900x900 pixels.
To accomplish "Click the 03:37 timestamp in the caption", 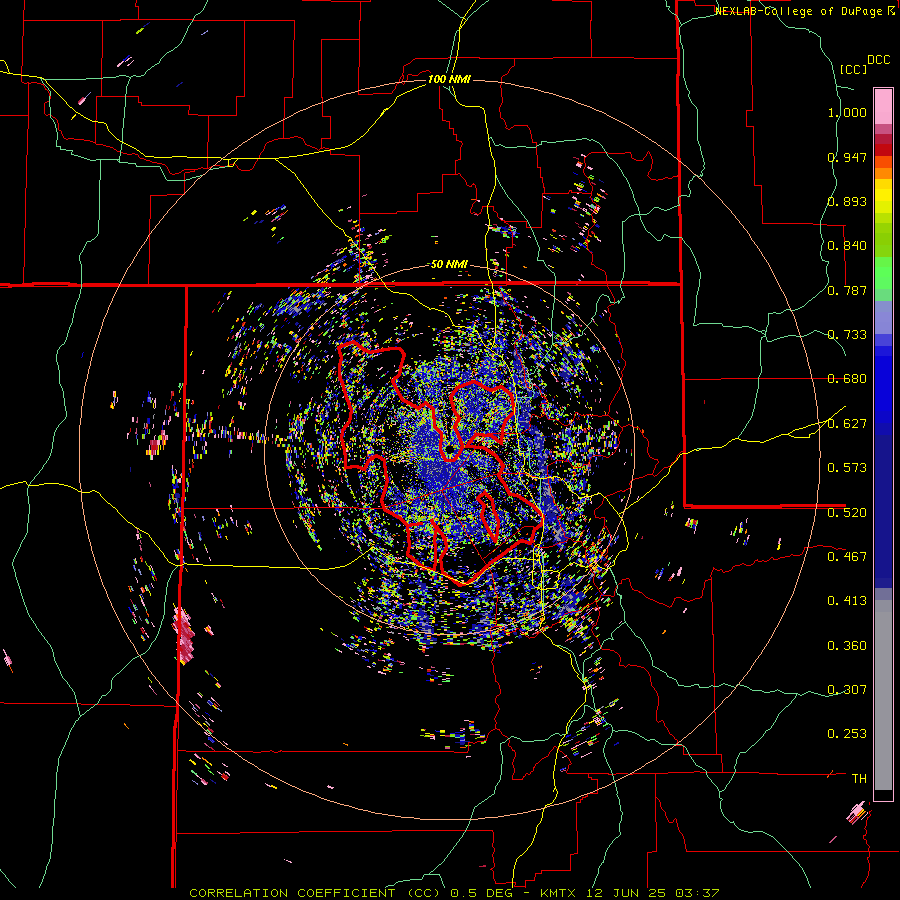I will click(x=696, y=893).
